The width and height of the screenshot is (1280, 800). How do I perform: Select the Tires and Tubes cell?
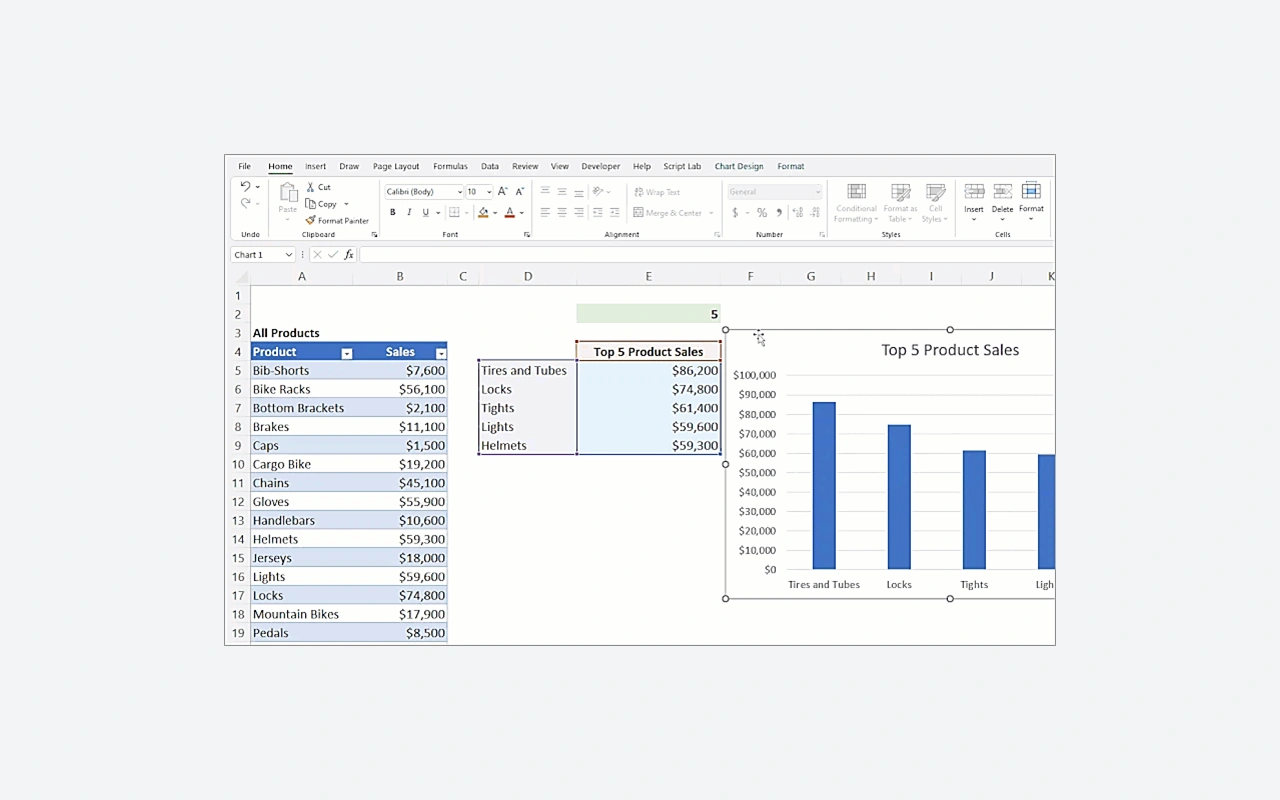point(528,370)
